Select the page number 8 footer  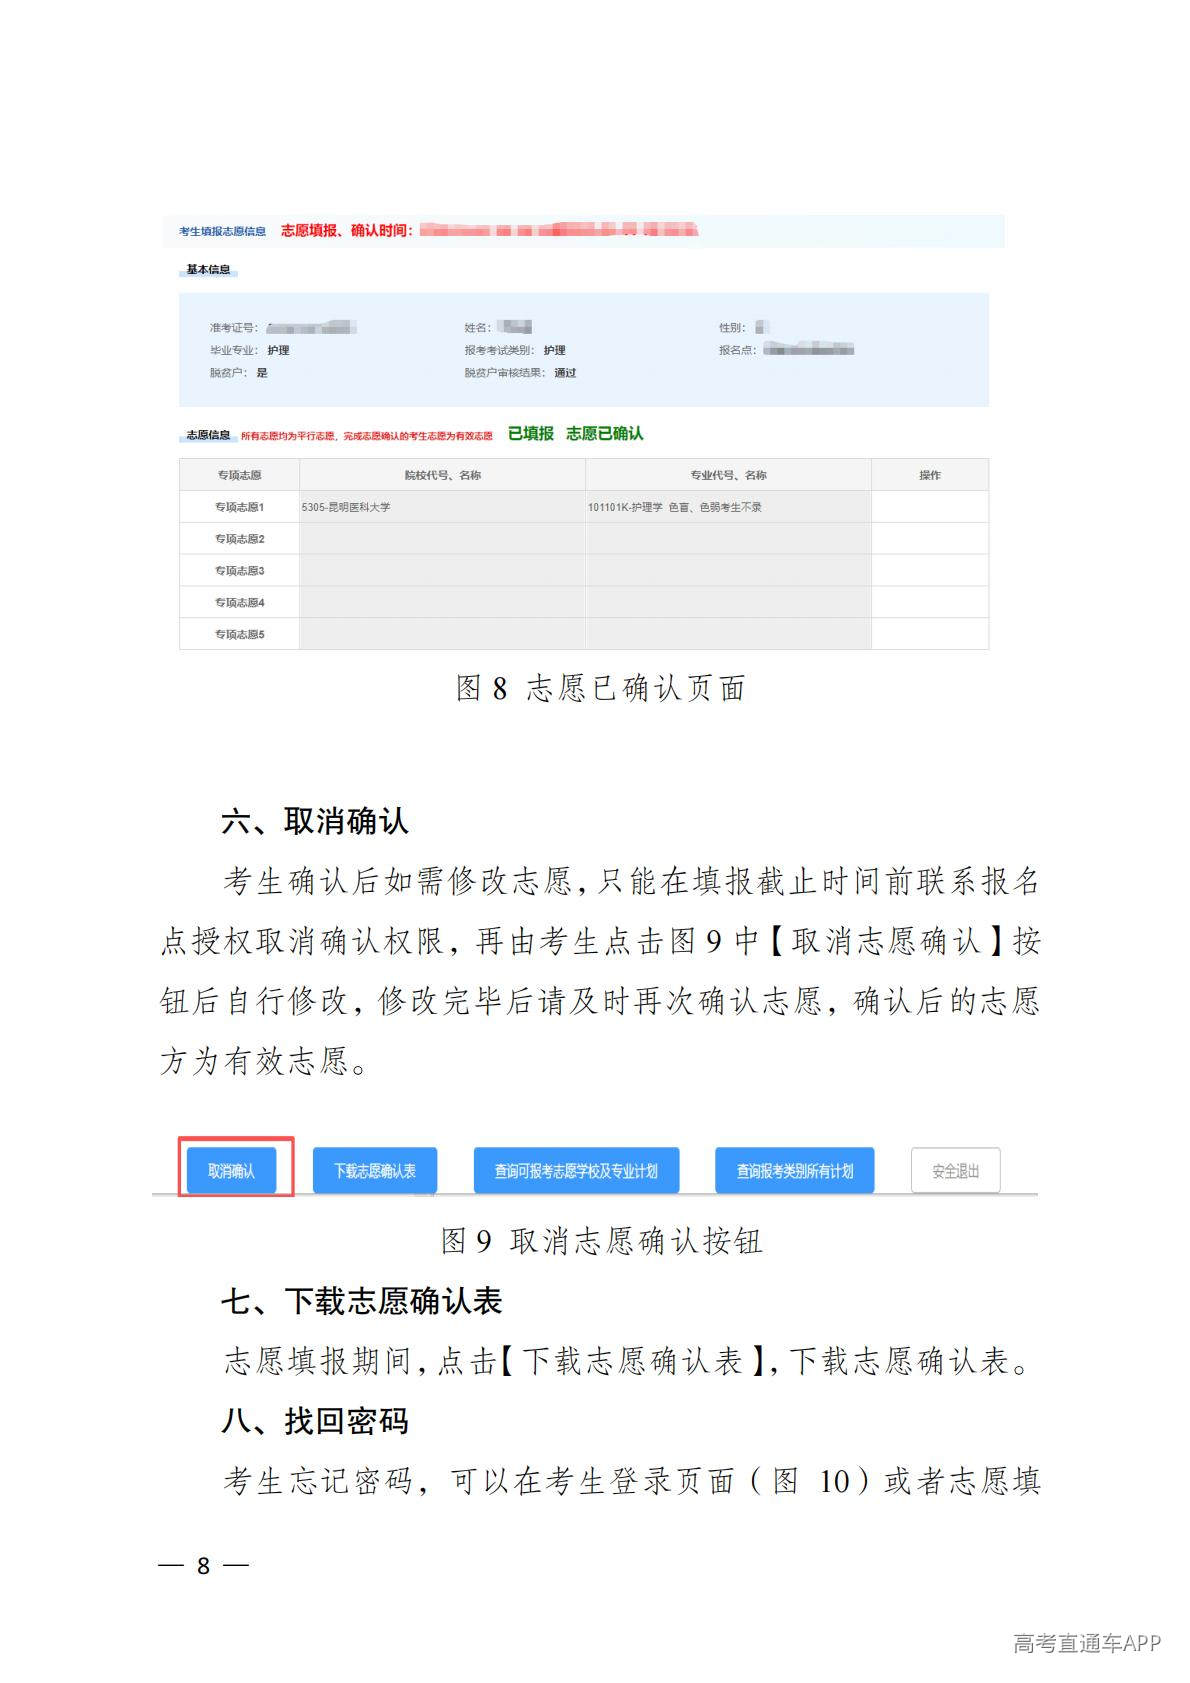coord(204,1566)
